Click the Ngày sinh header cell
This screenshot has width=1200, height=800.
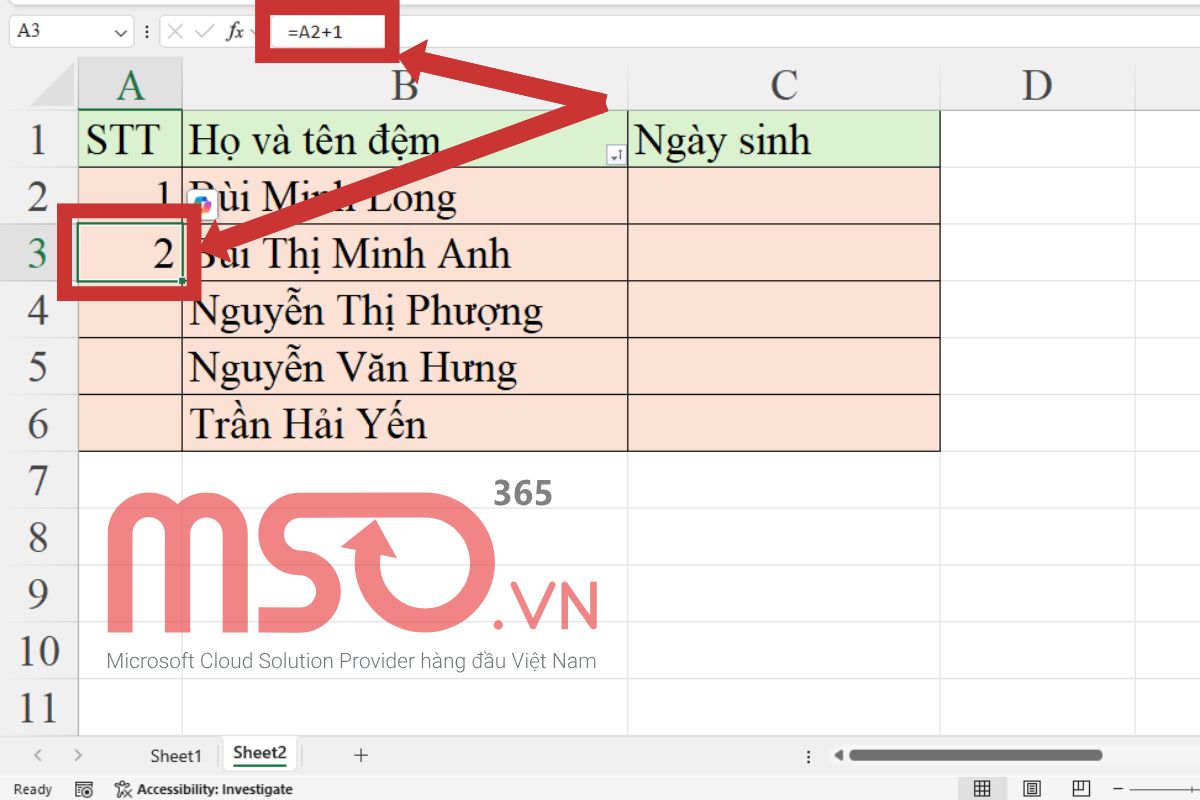(784, 139)
